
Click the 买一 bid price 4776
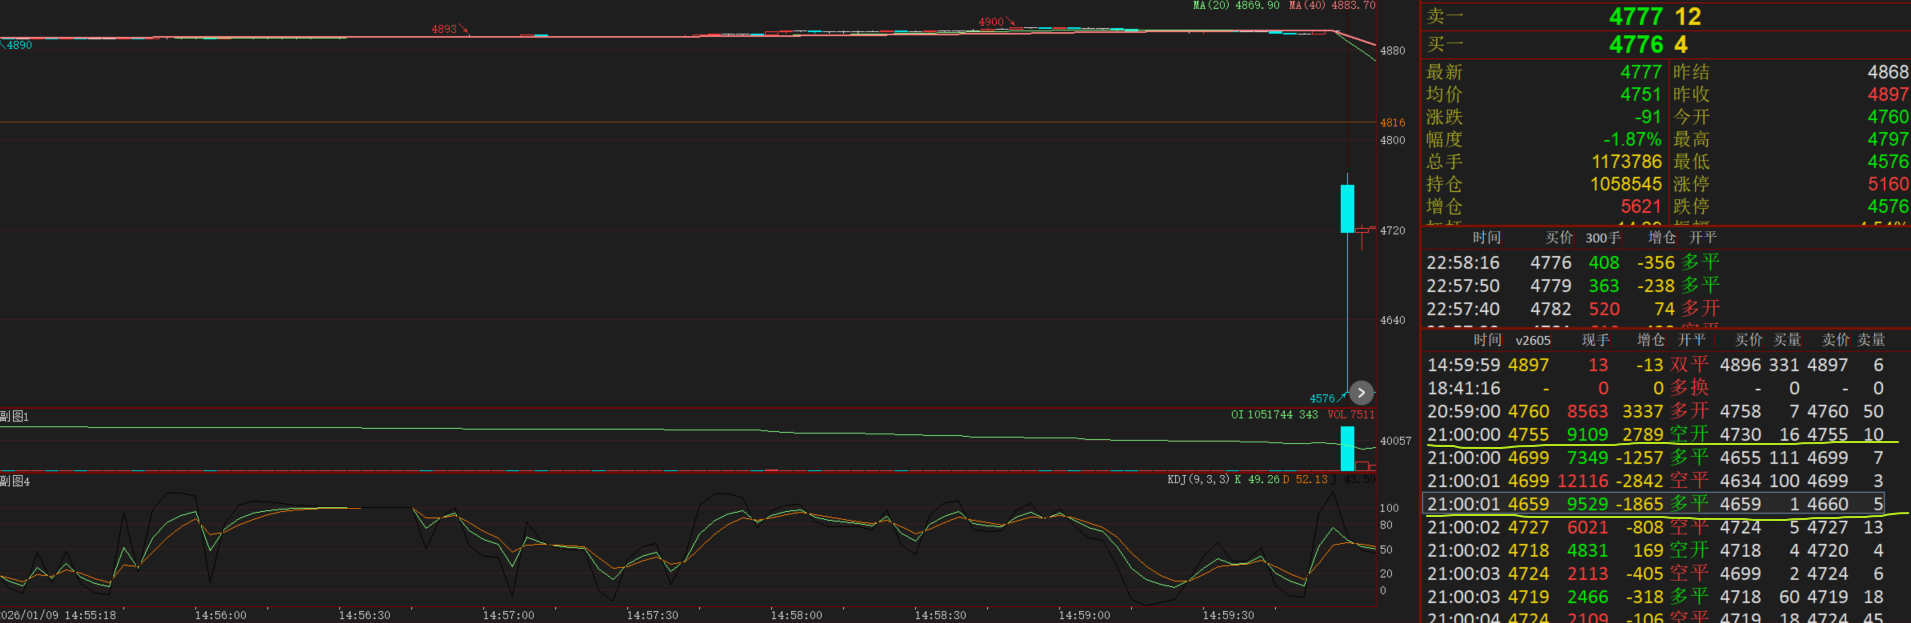1635,44
